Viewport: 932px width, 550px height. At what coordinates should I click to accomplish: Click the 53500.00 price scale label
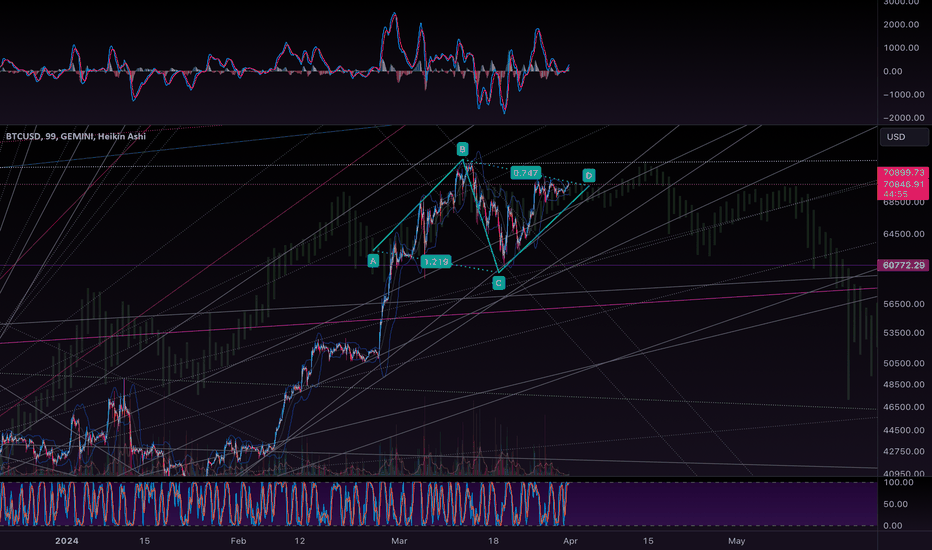903,333
